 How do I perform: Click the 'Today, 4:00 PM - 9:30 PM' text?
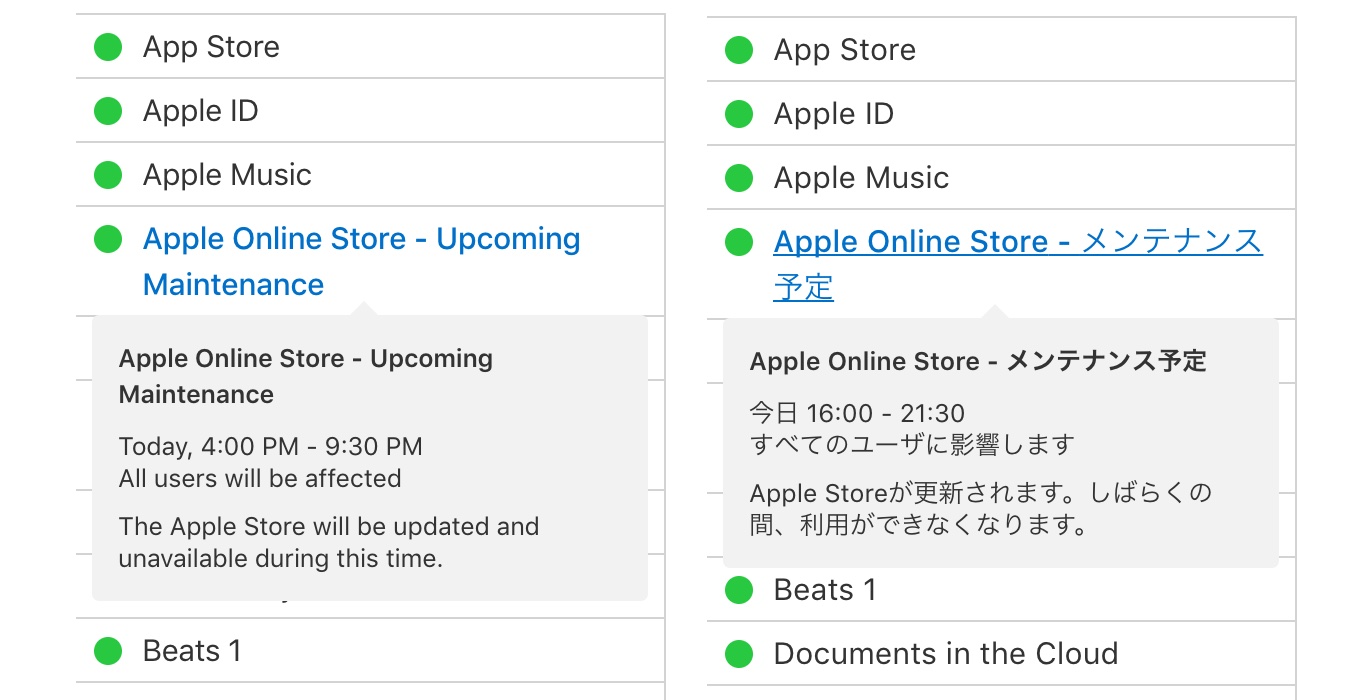(270, 446)
